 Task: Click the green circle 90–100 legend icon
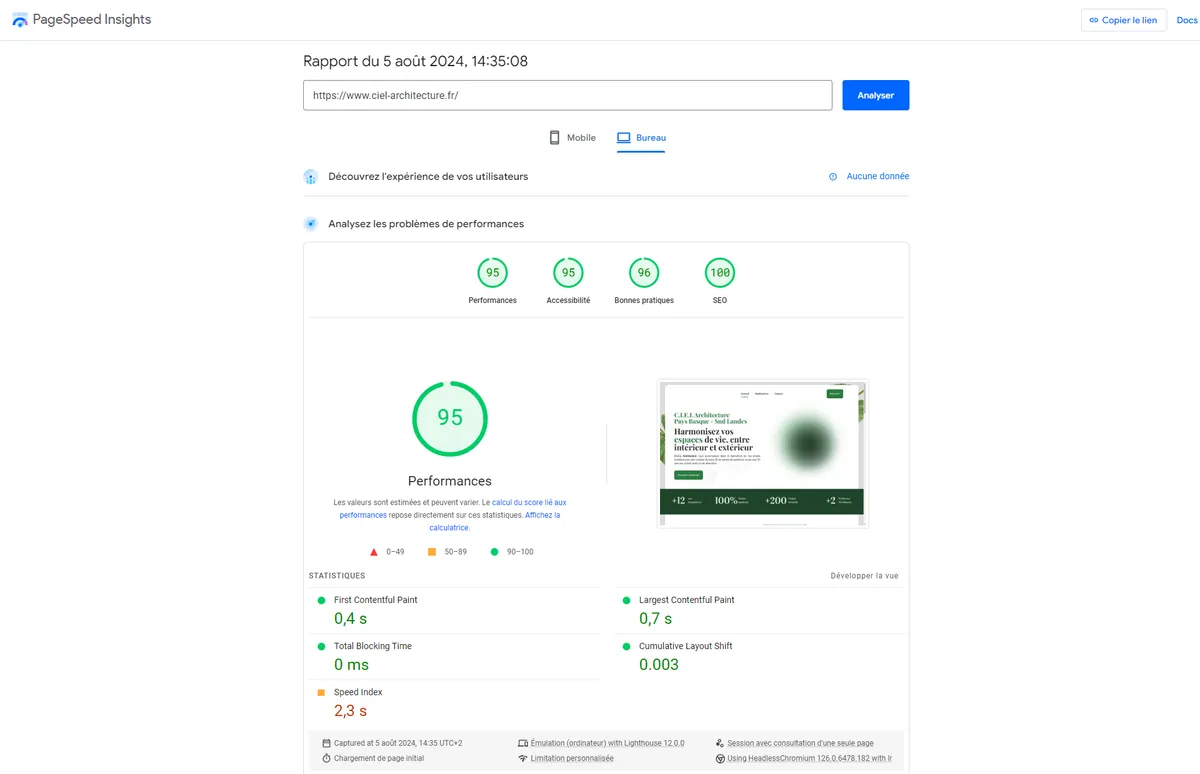(x=494, y=551)
